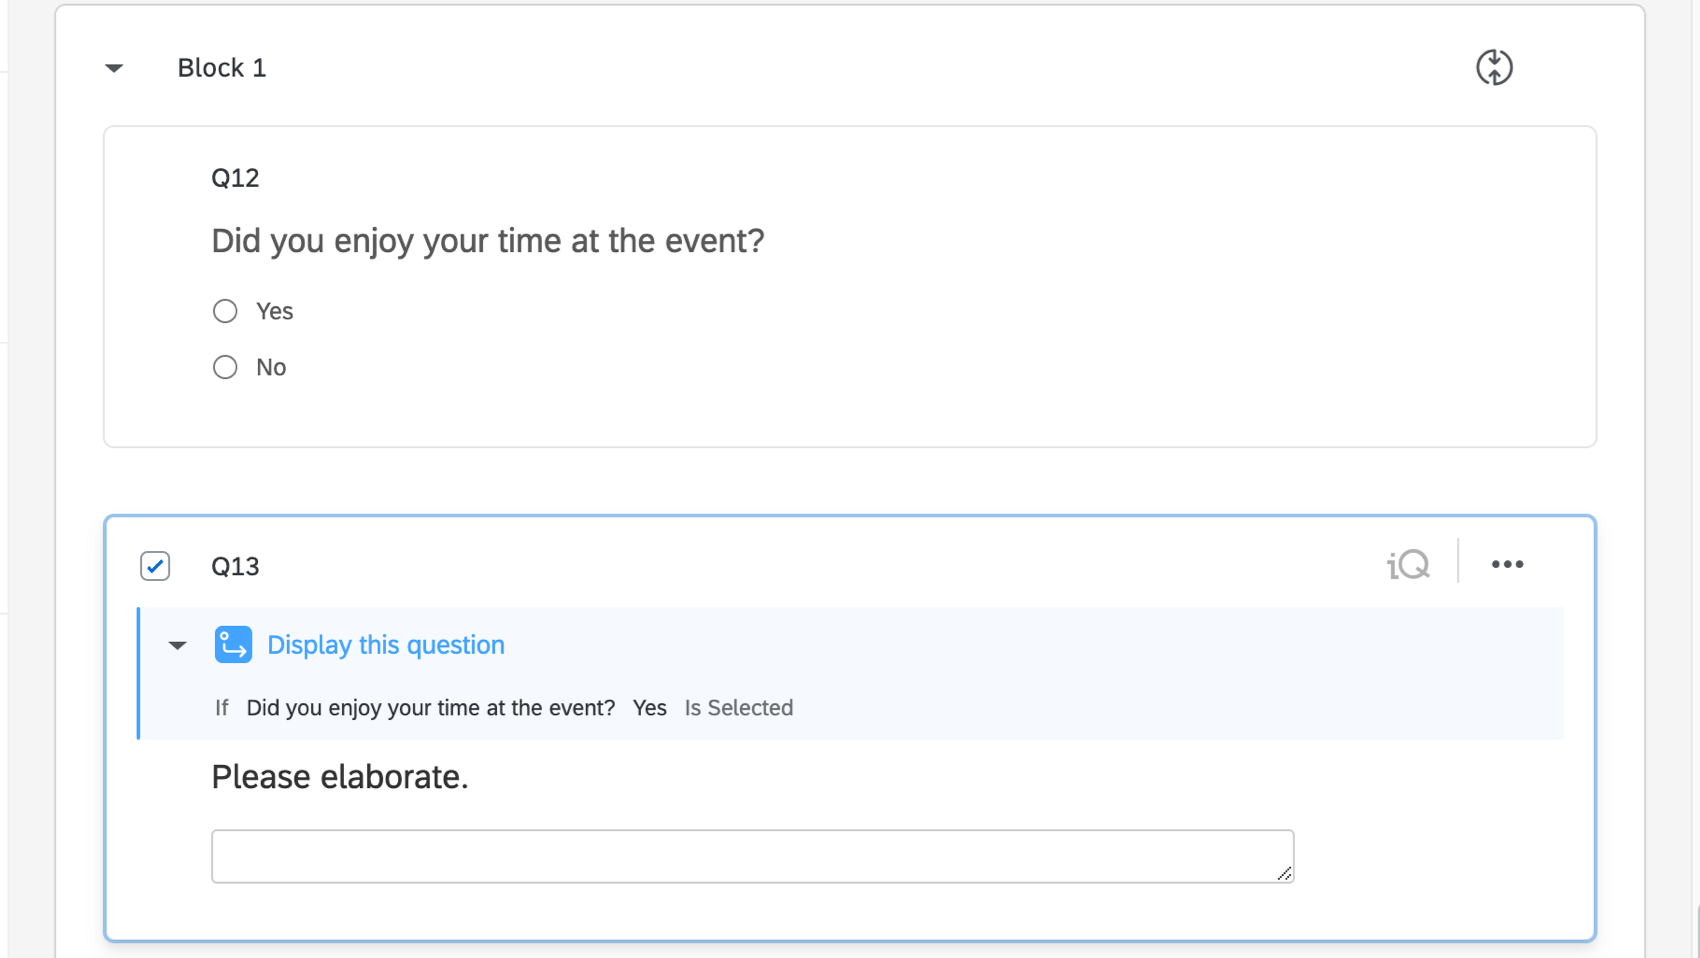This screenshot has width=1700, height=958.
Task: Open the Q13 three-dot options menu
Action: coord(1507,565)
